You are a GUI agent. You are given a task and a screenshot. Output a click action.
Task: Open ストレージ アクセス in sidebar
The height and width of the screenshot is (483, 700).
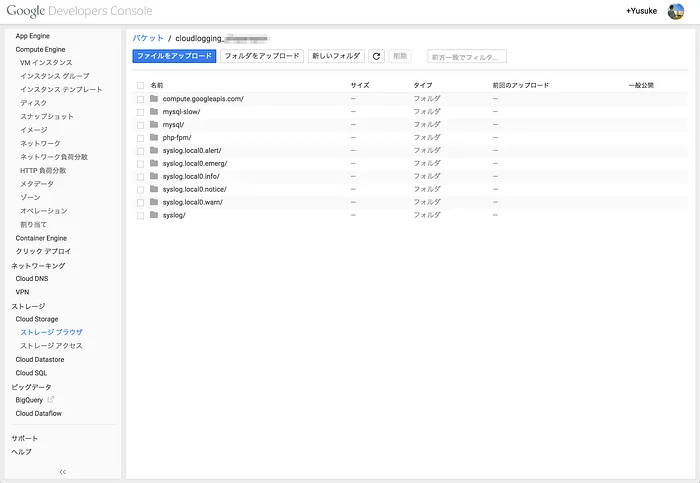tap(51, 346)
